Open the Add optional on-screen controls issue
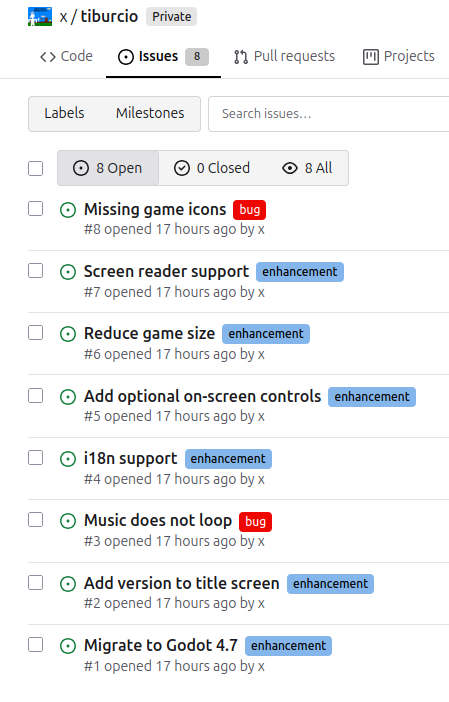This screenshot has width=449, height=702. 202,396
